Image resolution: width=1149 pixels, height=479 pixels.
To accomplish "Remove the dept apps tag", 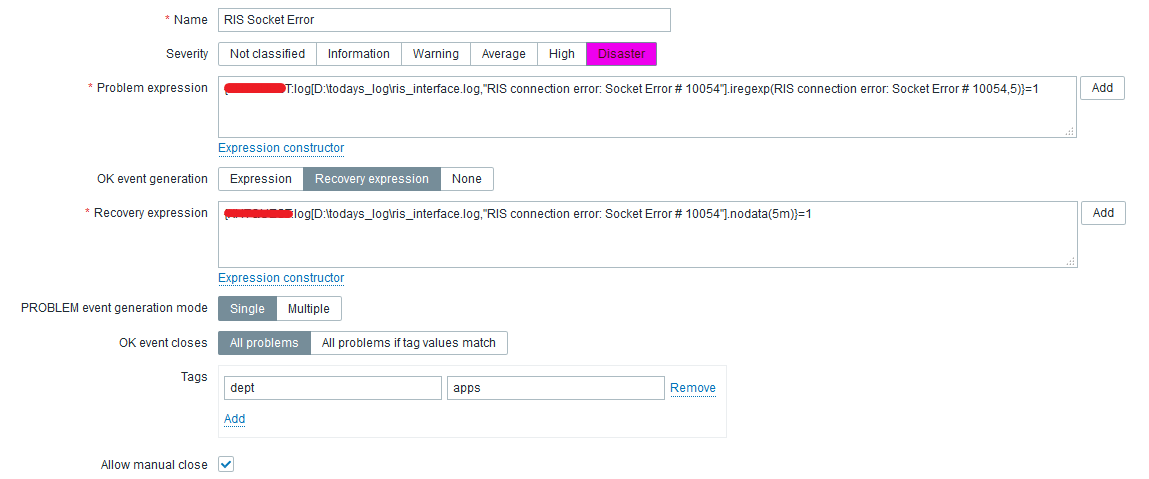I will point(692,388).
